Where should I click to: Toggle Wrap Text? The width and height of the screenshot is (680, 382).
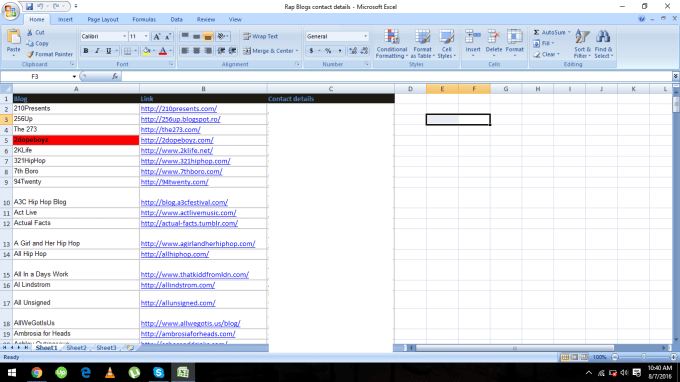pyautogui.click(x=261, y=36)
